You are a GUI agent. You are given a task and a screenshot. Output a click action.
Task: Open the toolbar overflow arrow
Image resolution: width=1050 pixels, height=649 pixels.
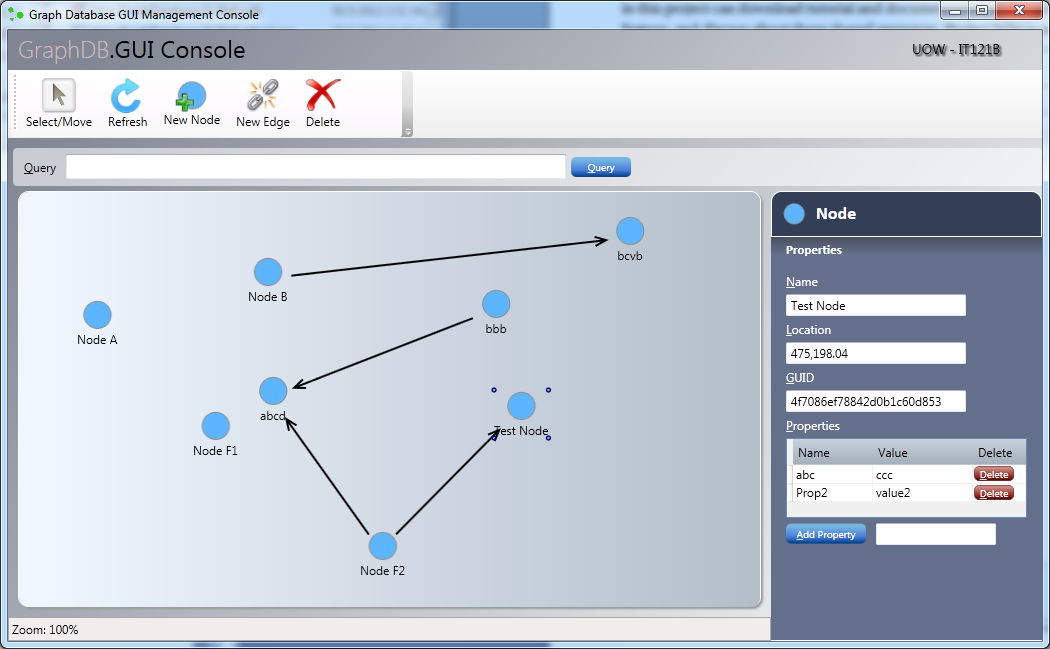point(407,130)
